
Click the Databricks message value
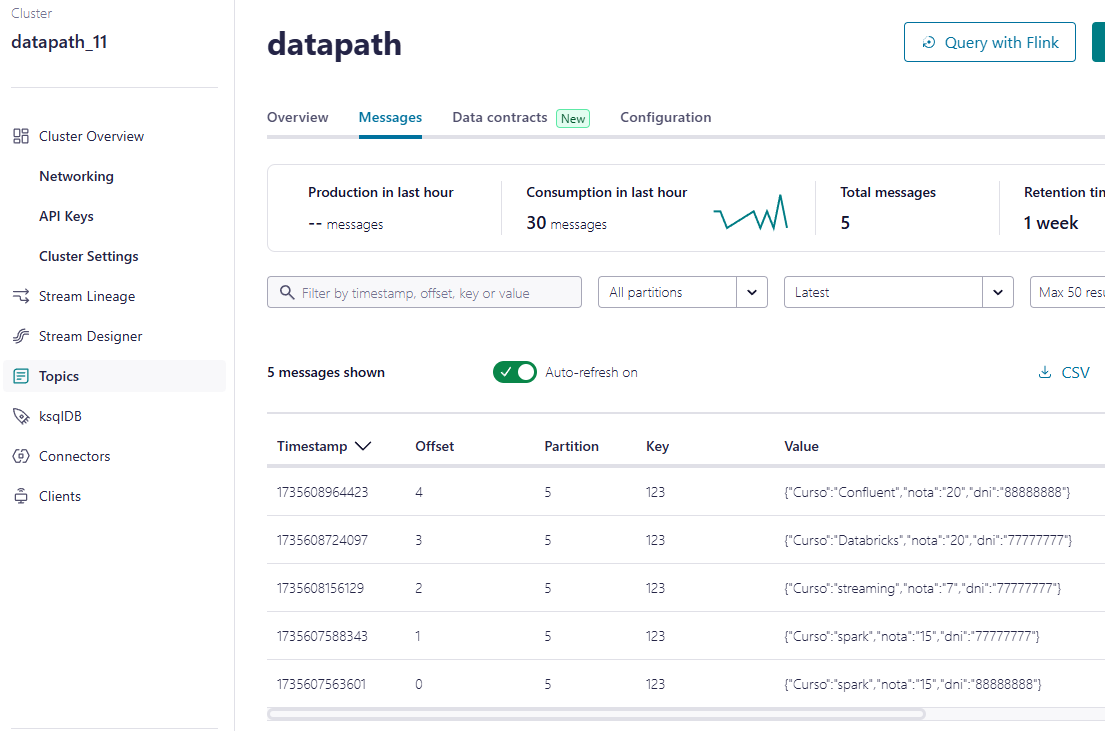[928, 540]
